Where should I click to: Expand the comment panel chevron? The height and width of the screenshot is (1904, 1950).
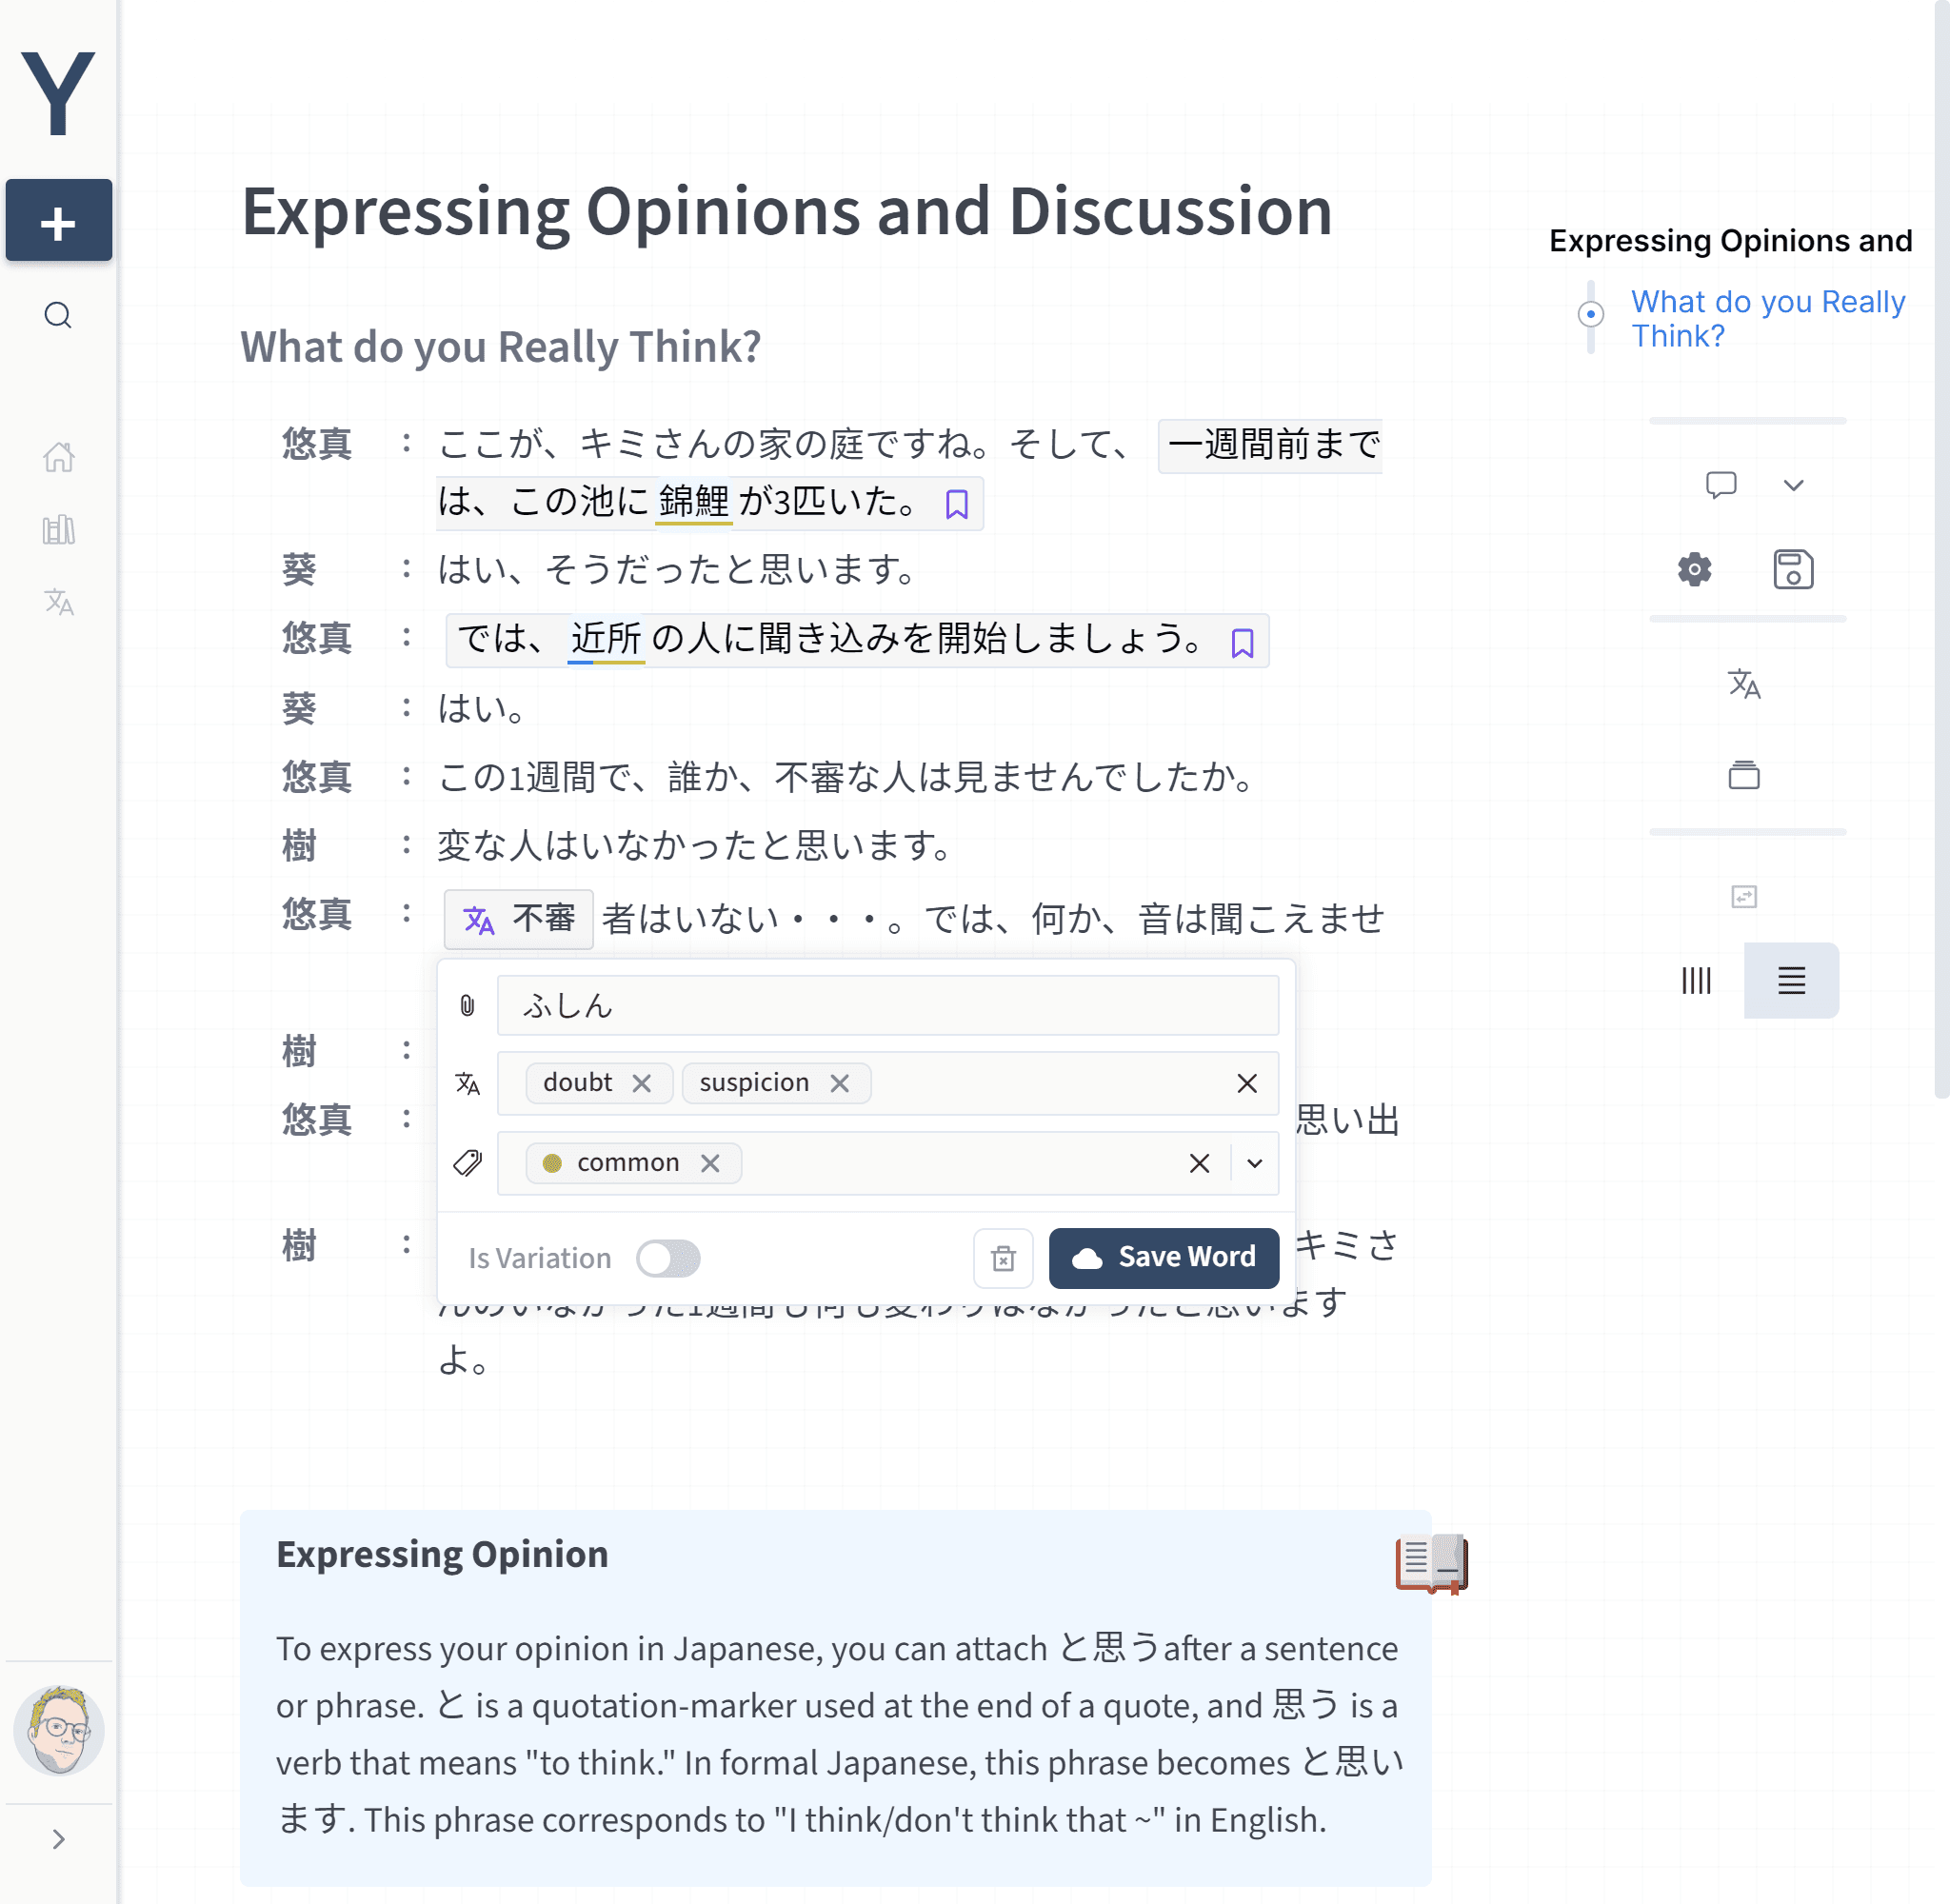coord(1793,485)
